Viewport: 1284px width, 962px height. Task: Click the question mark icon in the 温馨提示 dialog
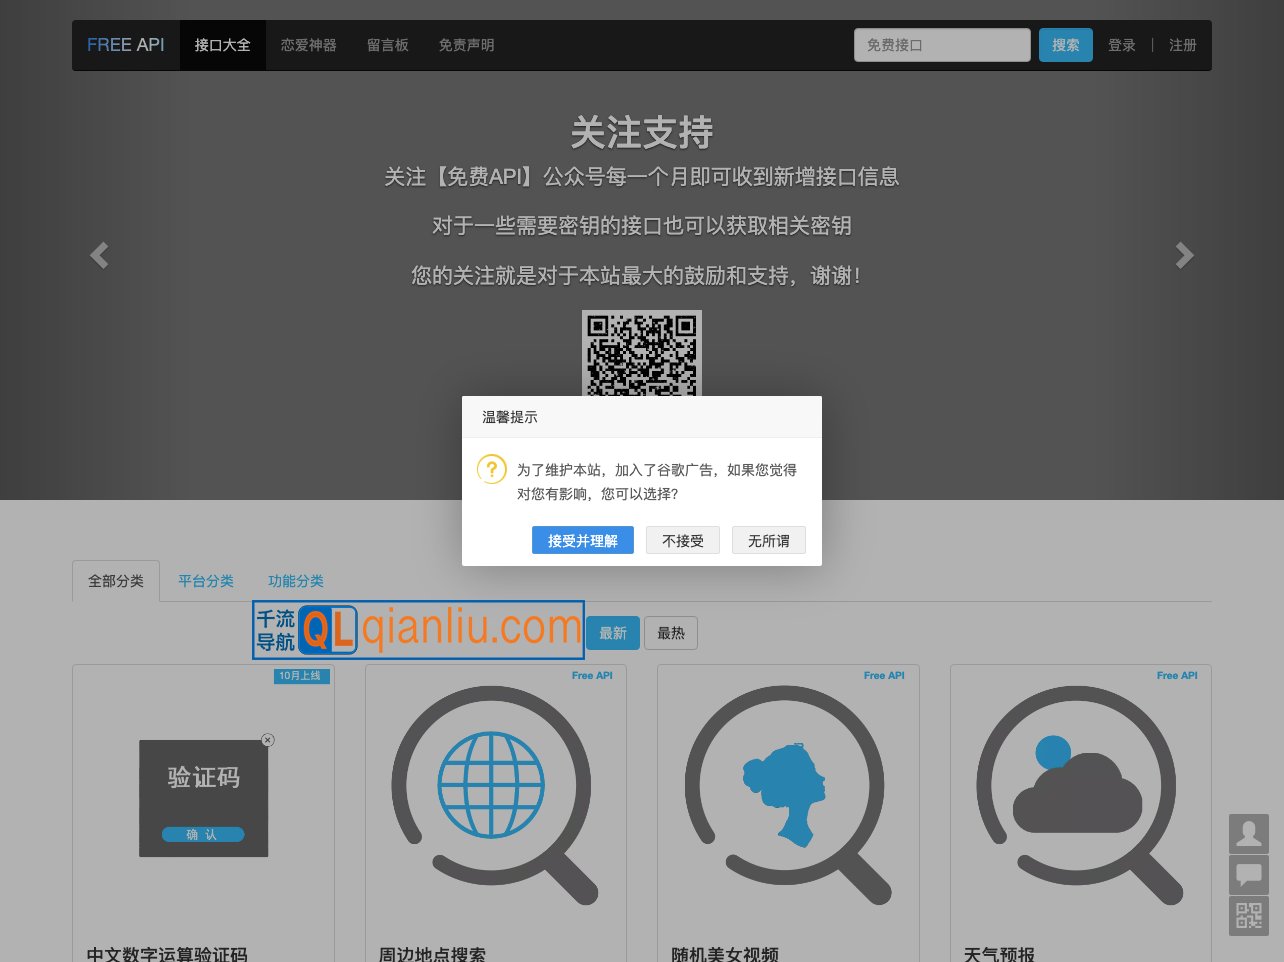[491, 468]
